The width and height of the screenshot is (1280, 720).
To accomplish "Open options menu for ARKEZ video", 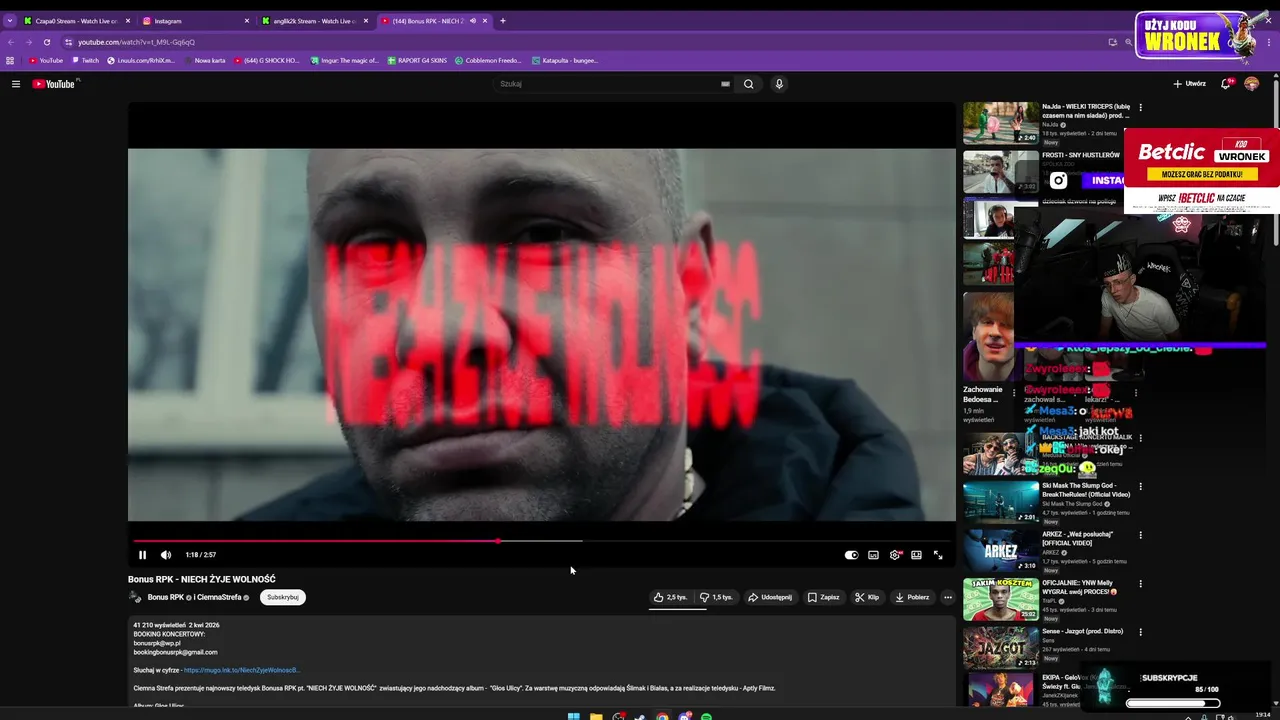I will coord(1140,535).
